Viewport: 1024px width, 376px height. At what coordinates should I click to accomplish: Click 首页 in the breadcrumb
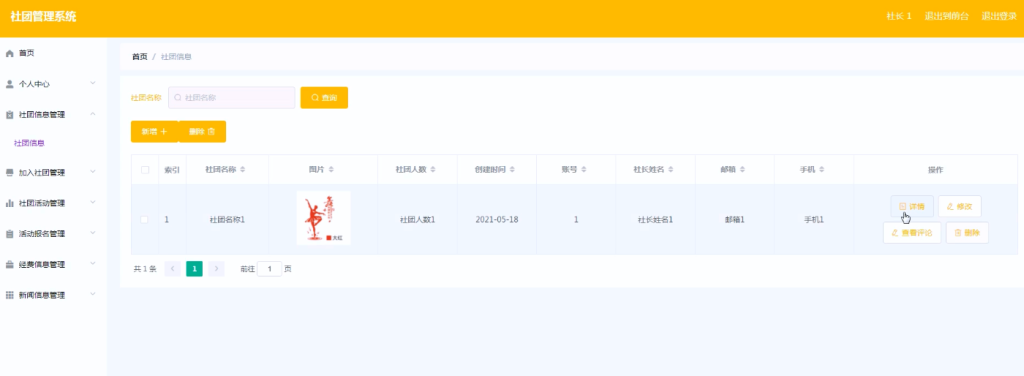(140, 57)
